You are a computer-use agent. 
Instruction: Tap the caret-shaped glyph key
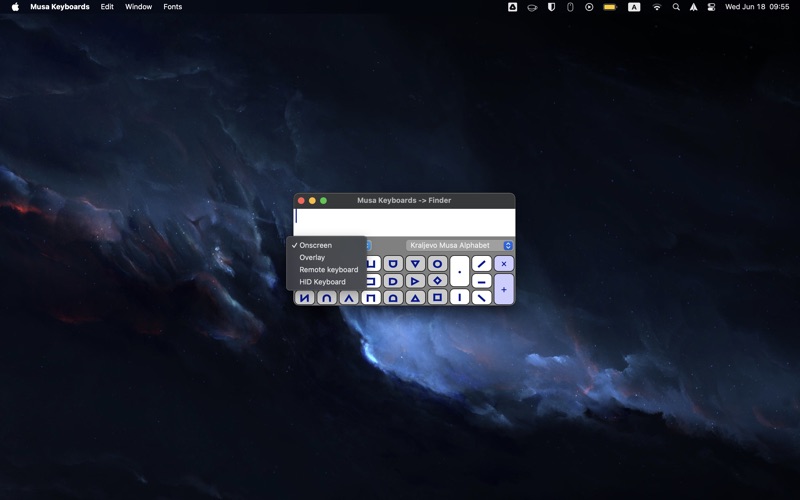tap(349, 297)
